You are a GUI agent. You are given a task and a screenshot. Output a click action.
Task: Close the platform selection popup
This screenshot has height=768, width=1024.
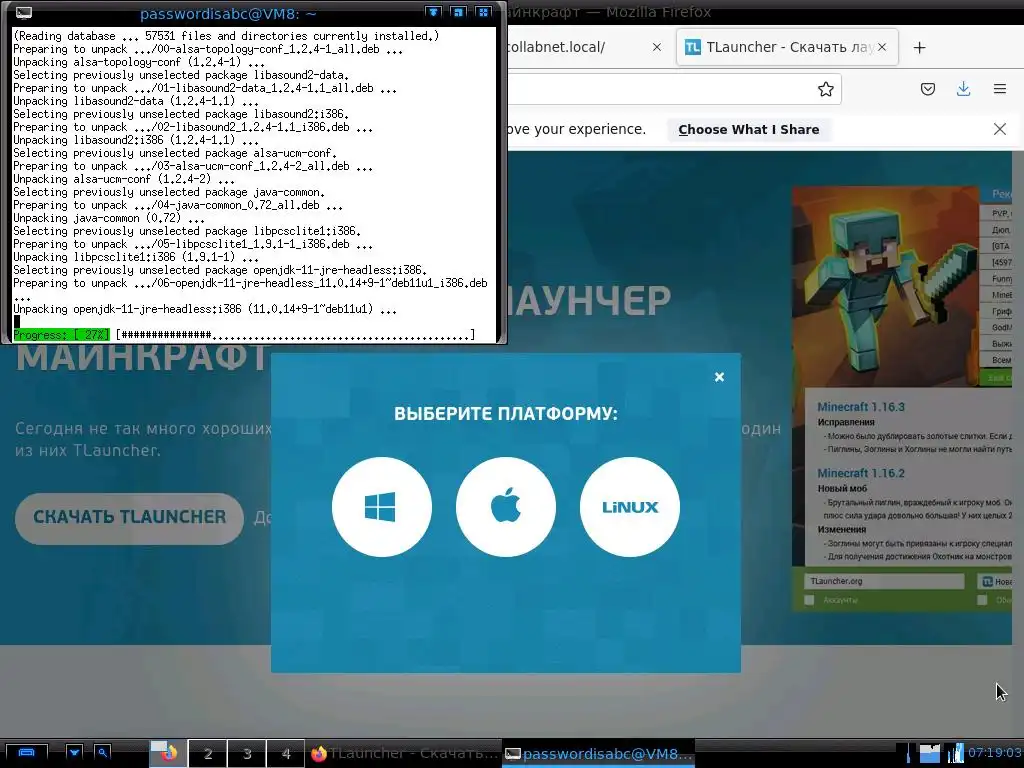719,377
